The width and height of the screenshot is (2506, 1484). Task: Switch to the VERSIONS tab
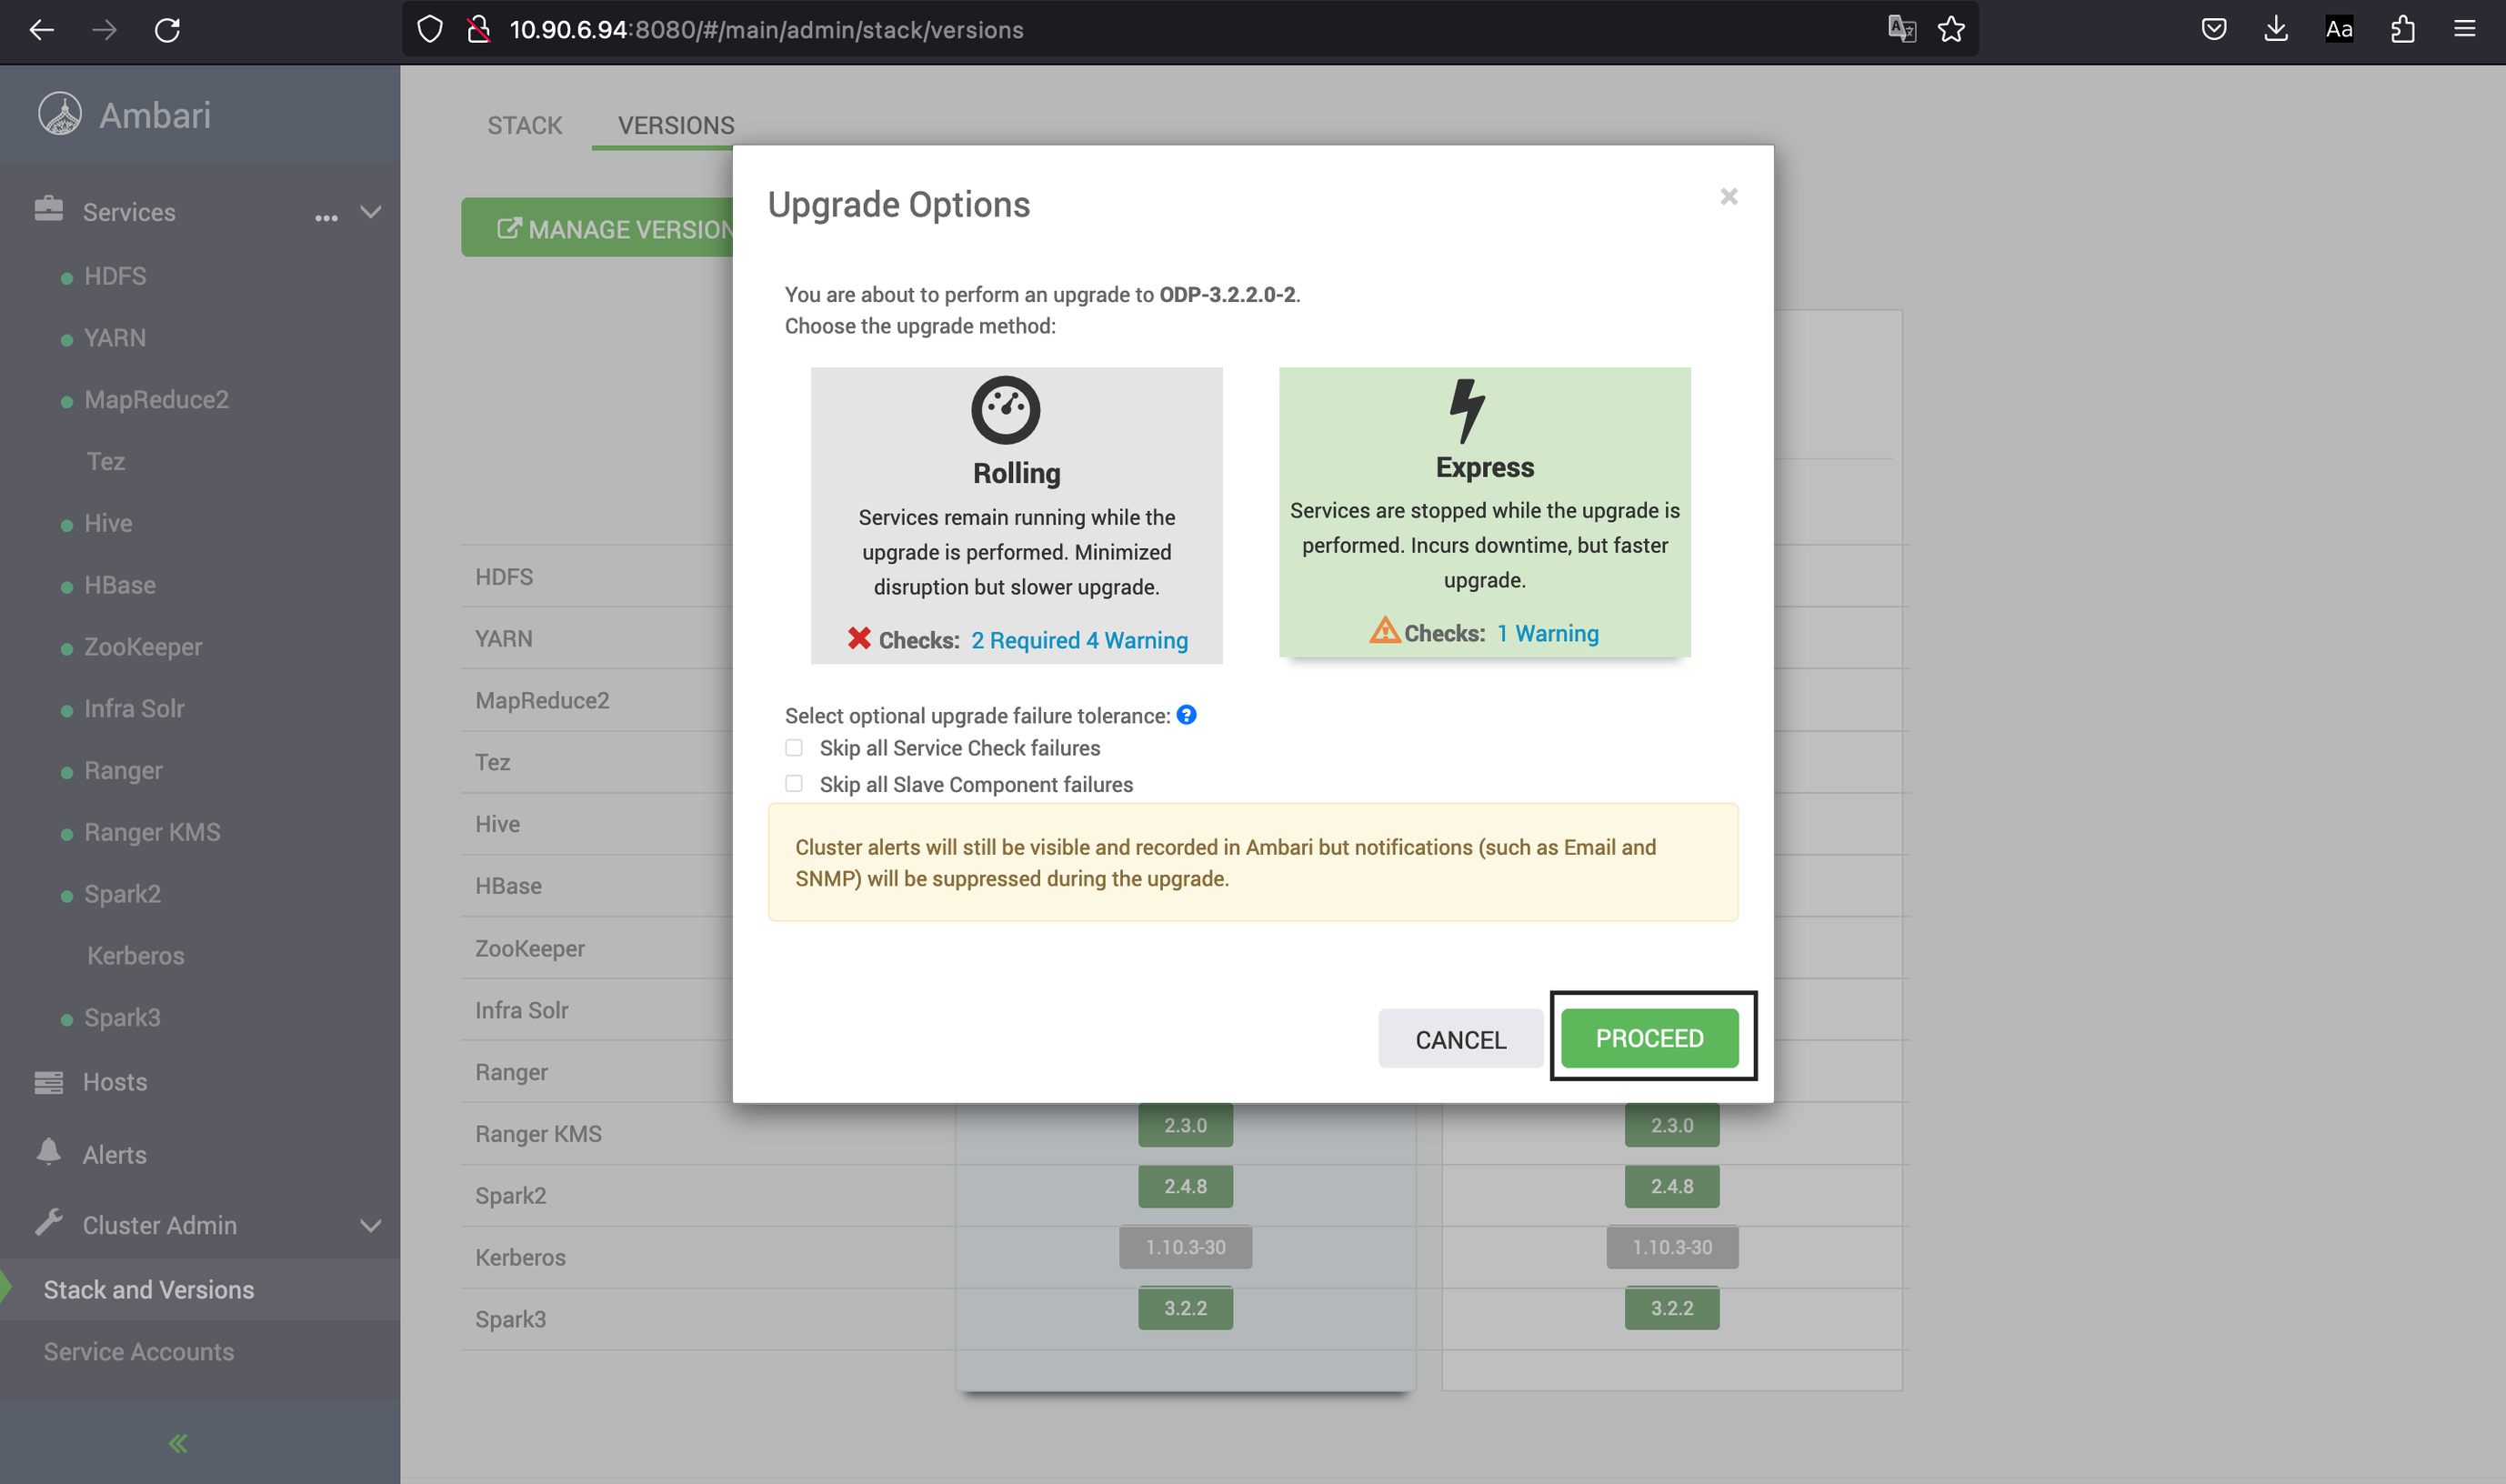(x=676, y=125)
